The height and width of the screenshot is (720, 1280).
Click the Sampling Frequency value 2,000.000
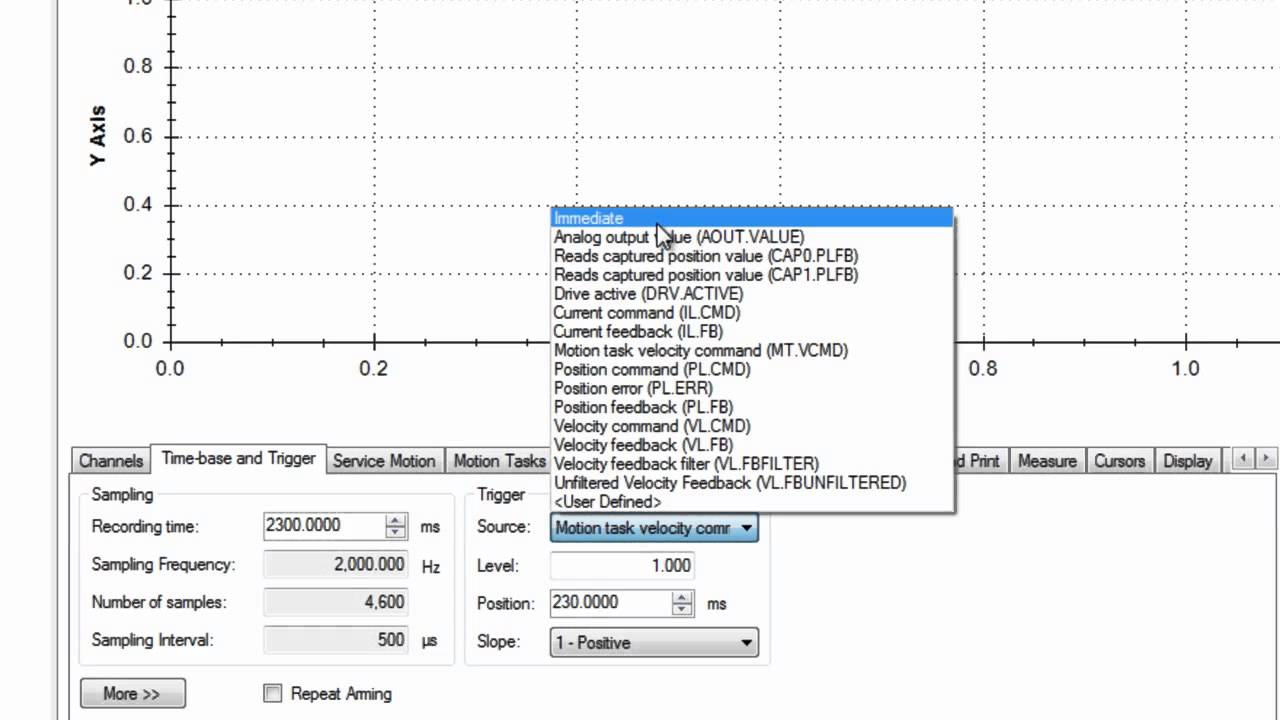pyautogui.click(x=335, y=565)
